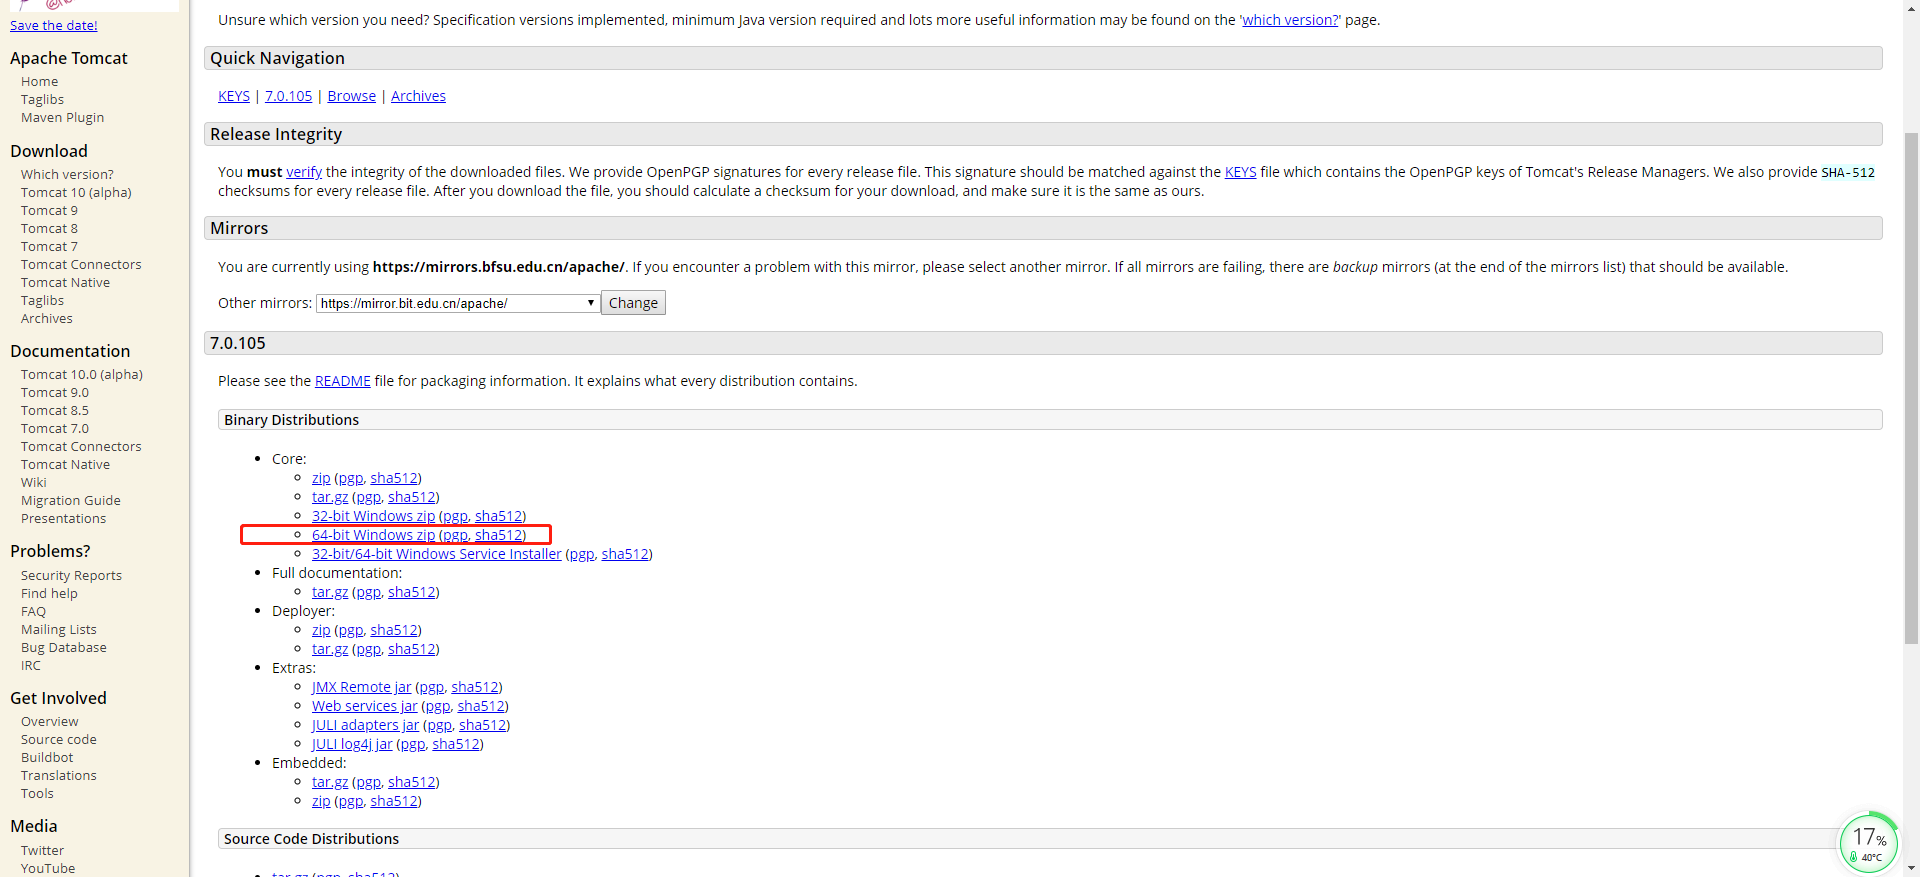This screenshot has width=1920, height=877.
Task: Click the page vertical scrollbar thumb
Action: (1911, 388)
